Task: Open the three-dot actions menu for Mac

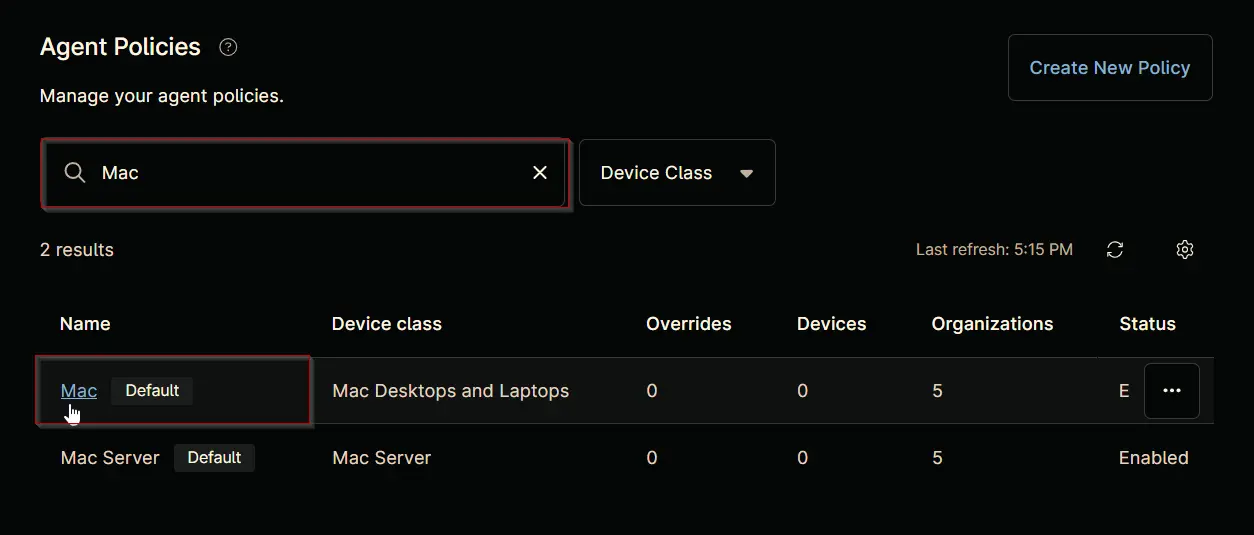Action: (1172, 391)
